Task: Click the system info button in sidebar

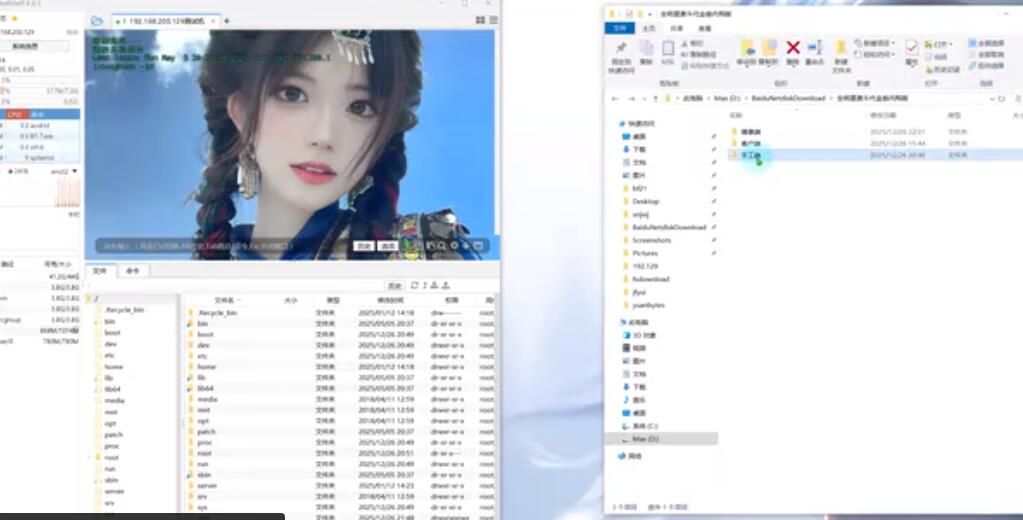Action: (27, 46)
